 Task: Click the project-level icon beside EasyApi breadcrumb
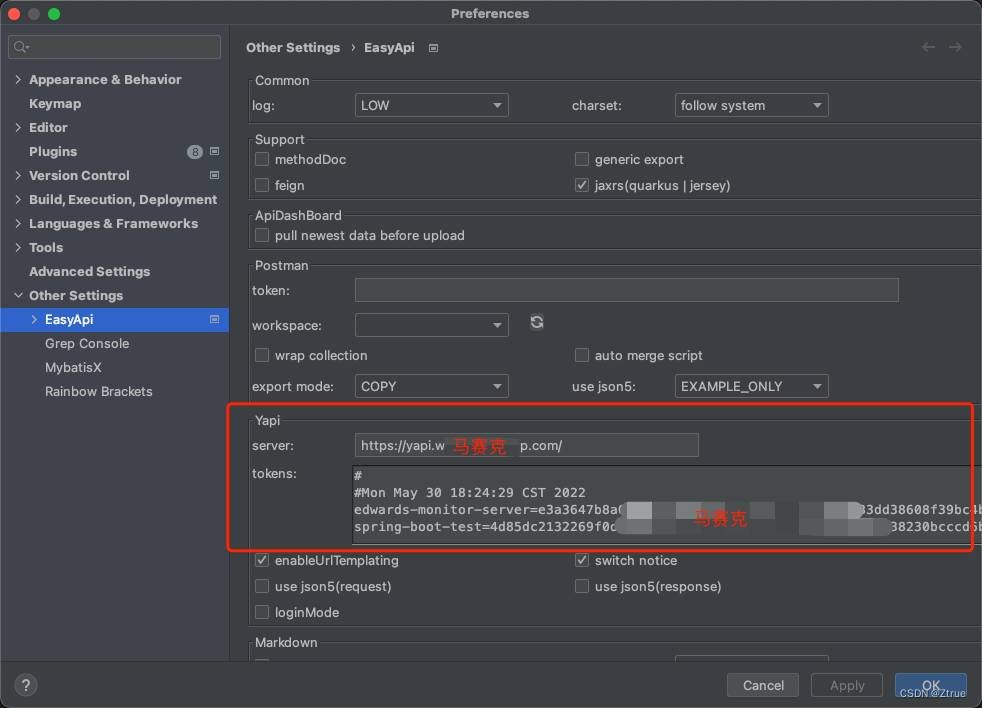[433, 48]
